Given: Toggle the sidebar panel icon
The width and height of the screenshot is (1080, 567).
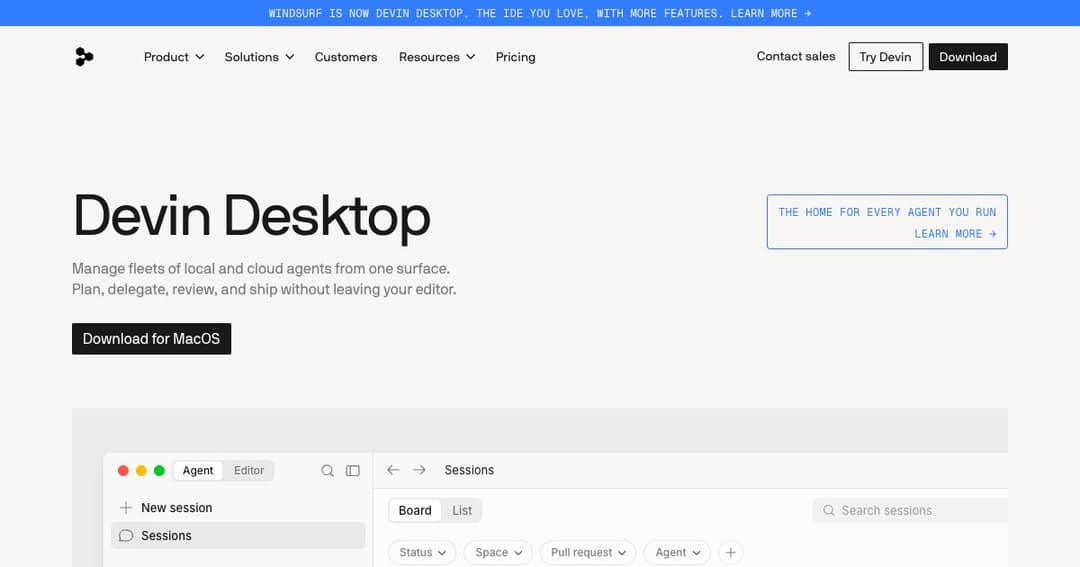Looking at the screenshot, I should [x=353, y=471].
